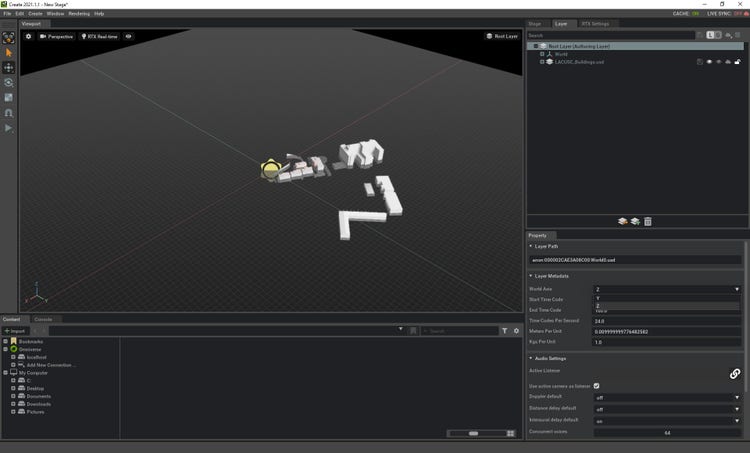Click the Perspective camera button
Viewport: 750px width, 453px height.
pyautogui.click(x=57, y=36)
